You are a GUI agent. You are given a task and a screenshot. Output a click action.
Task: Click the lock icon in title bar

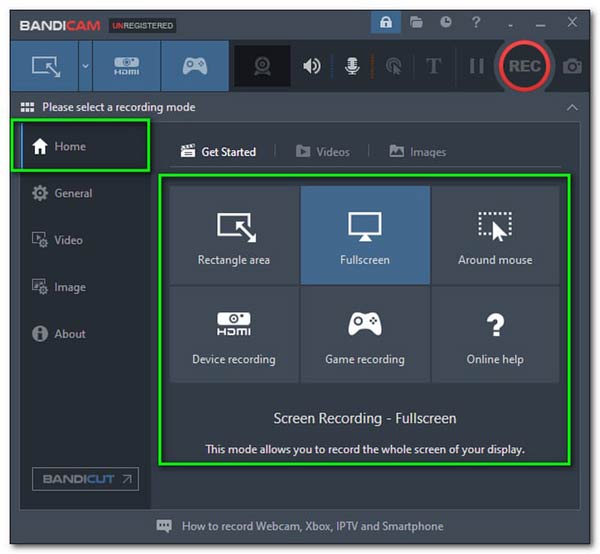pos(386,22)
